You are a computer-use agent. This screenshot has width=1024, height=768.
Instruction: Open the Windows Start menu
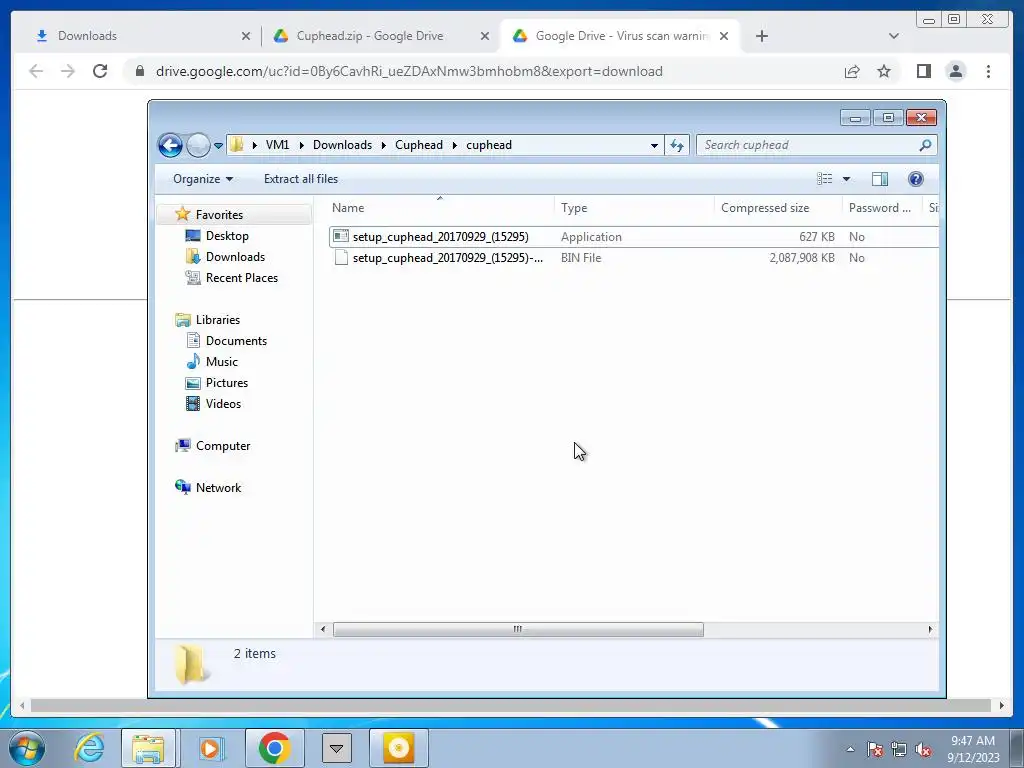tap(27, 748)
